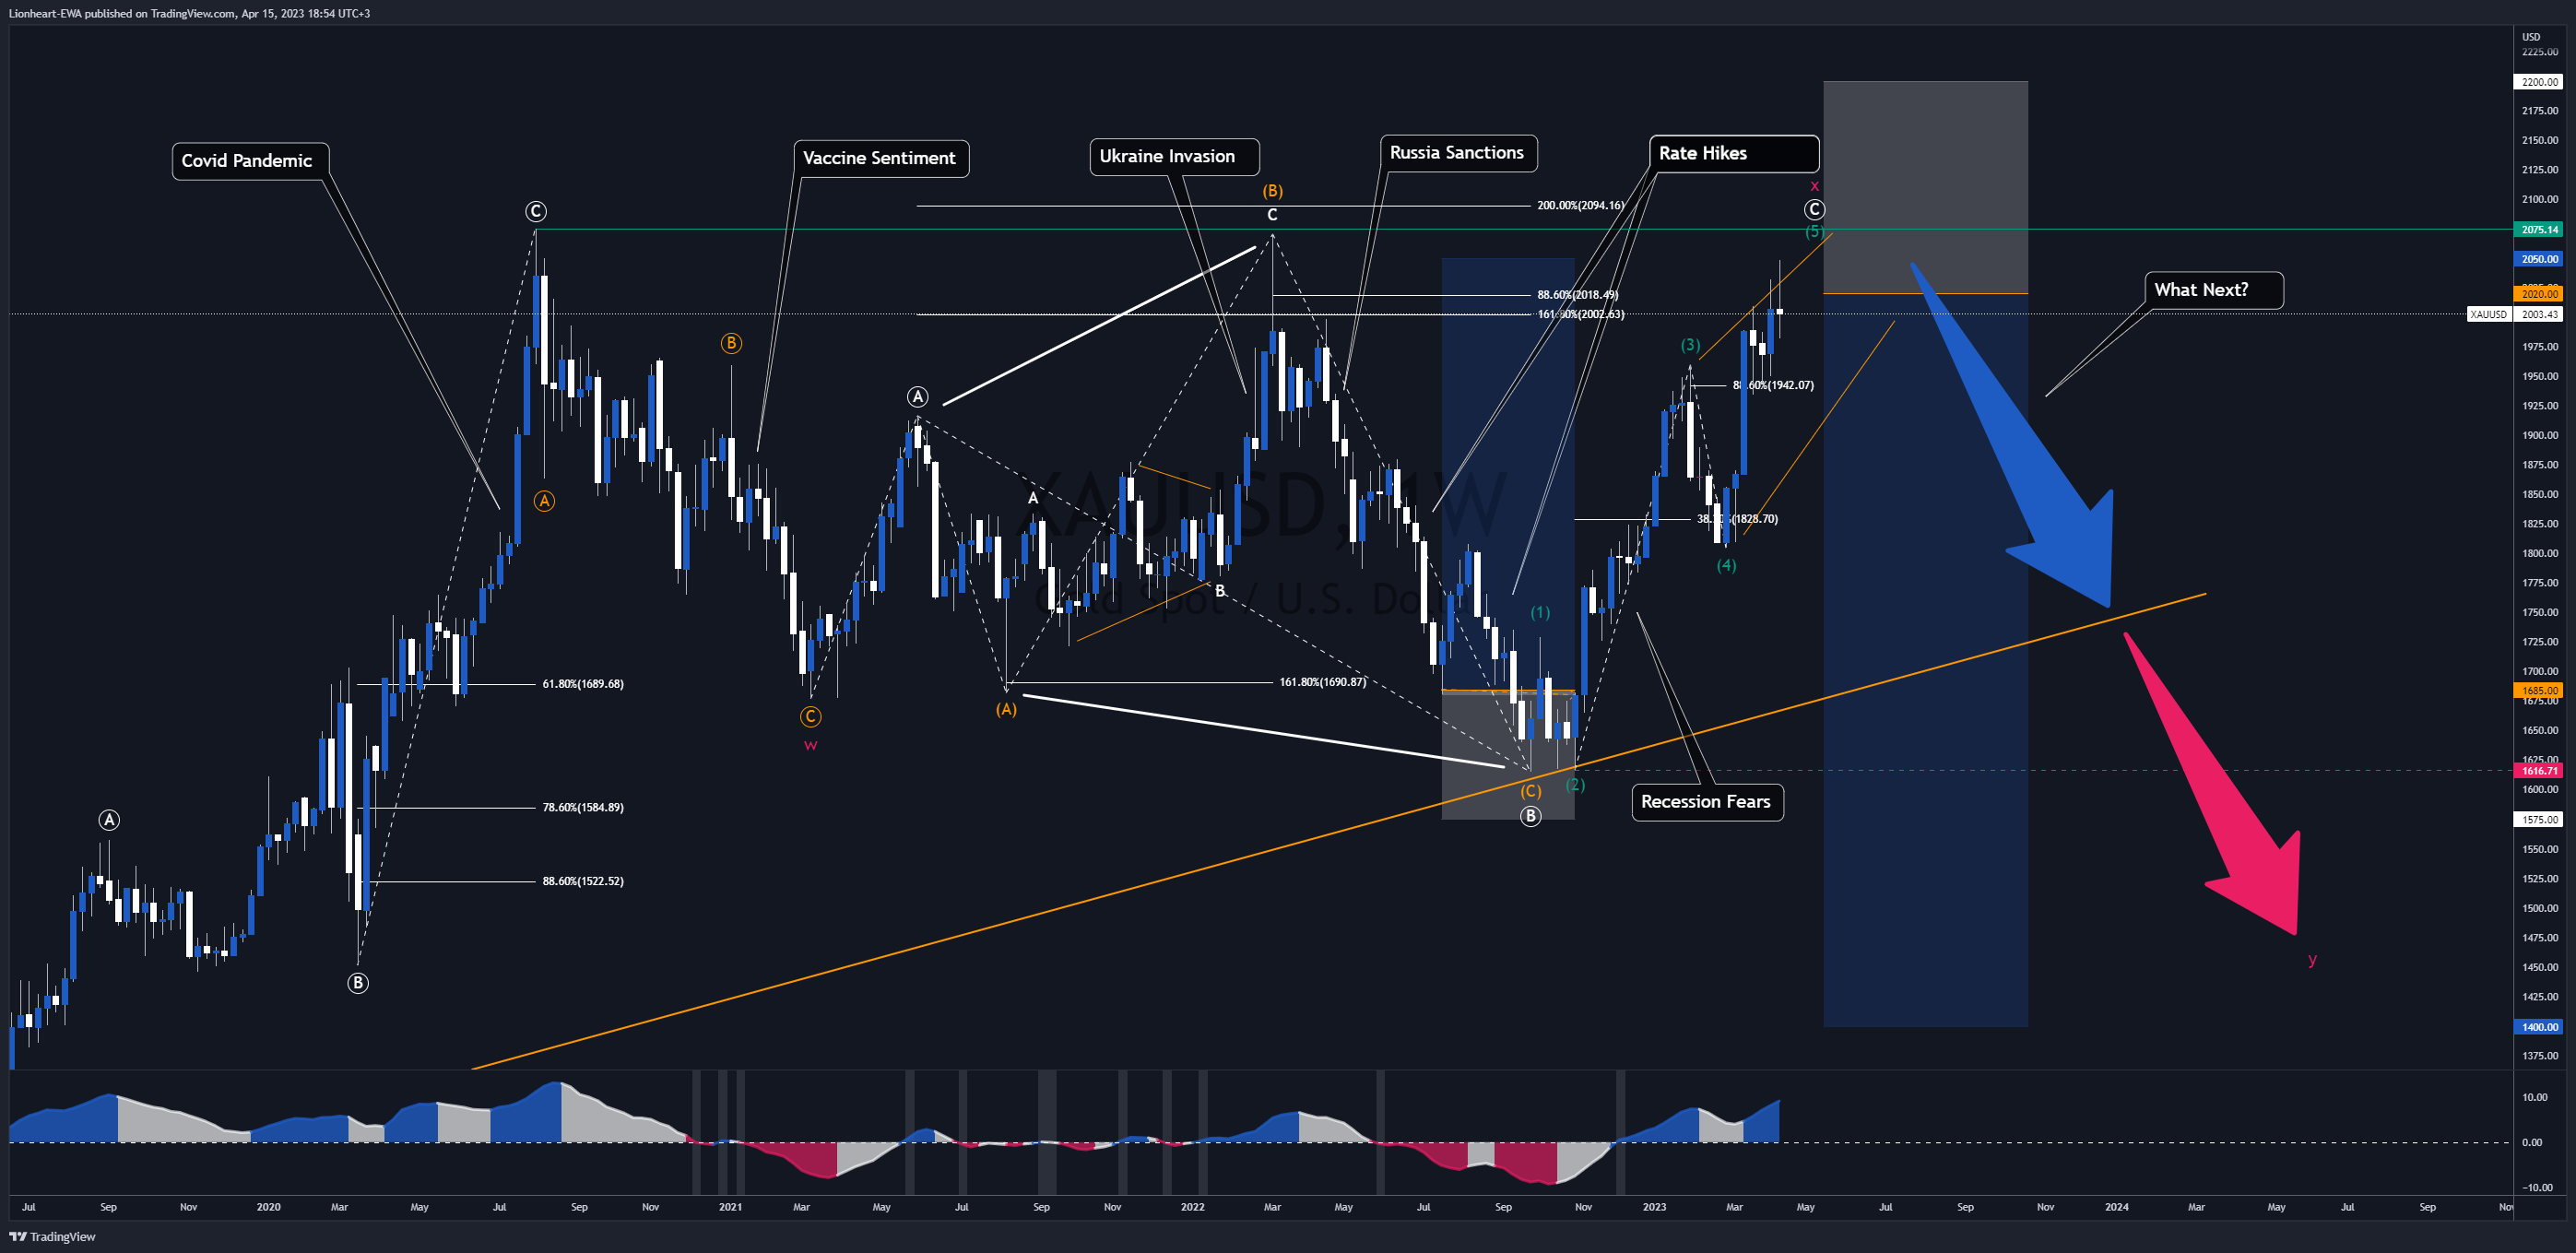Viewport: 2576px width, 1253px height.
Task: Click the XAUUSD symbol tag on price axis
Action: [2489, 314]
